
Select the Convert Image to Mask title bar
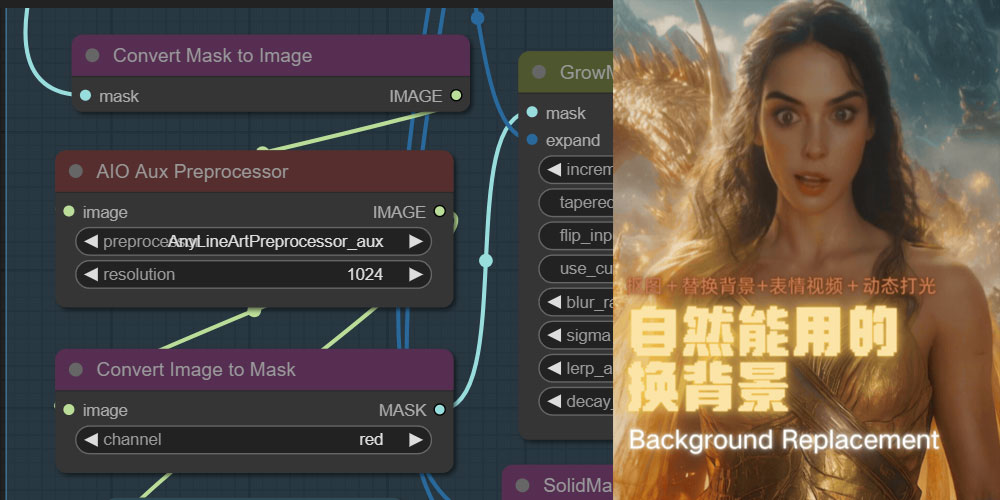(254, 370)
